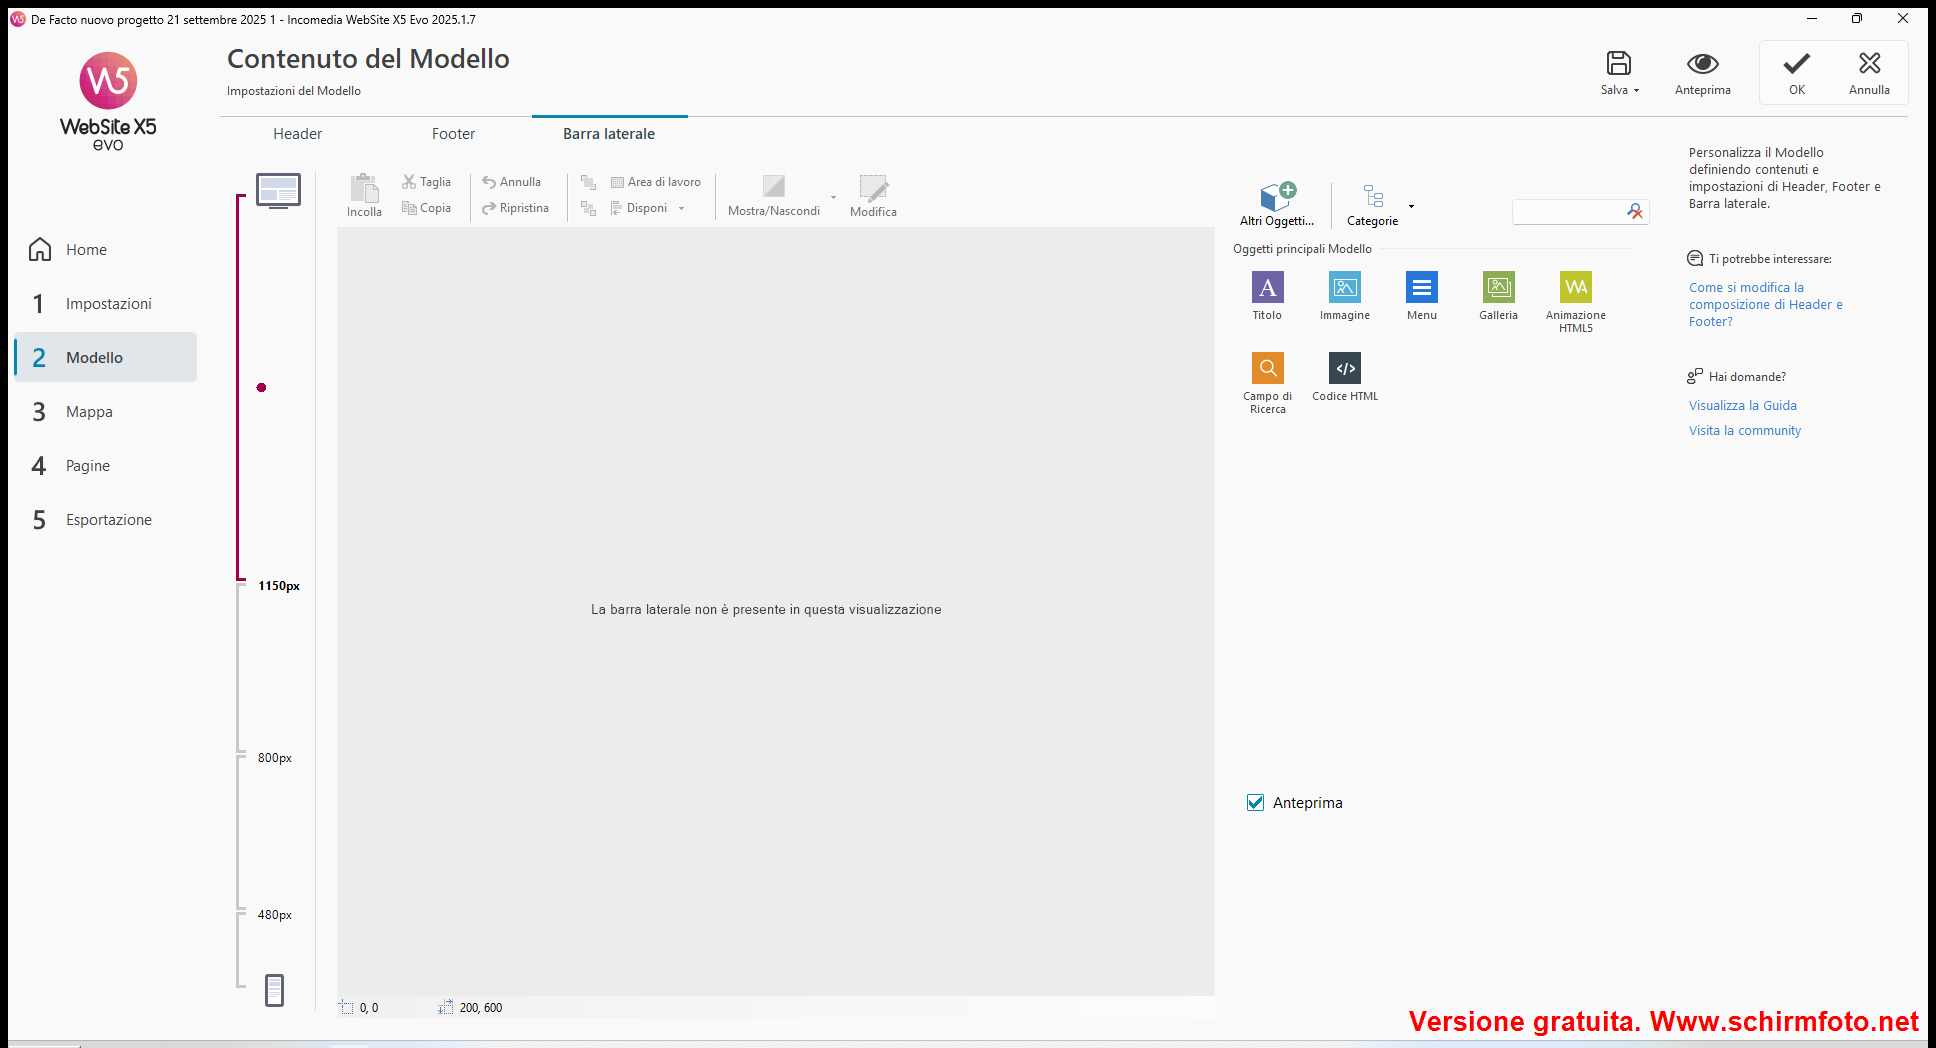Switch to the Footer tab
Viewport: 1936px width, 1048px height.
(453, 134)
